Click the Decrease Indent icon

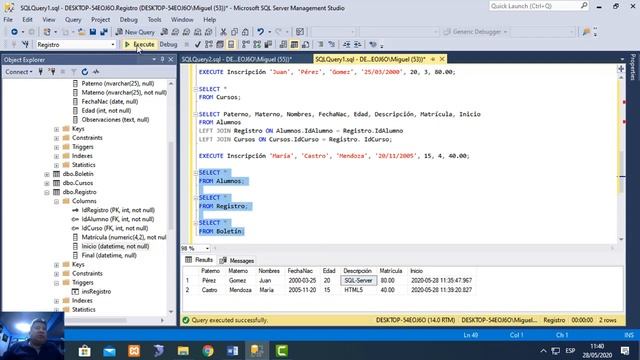click(347, 44)
